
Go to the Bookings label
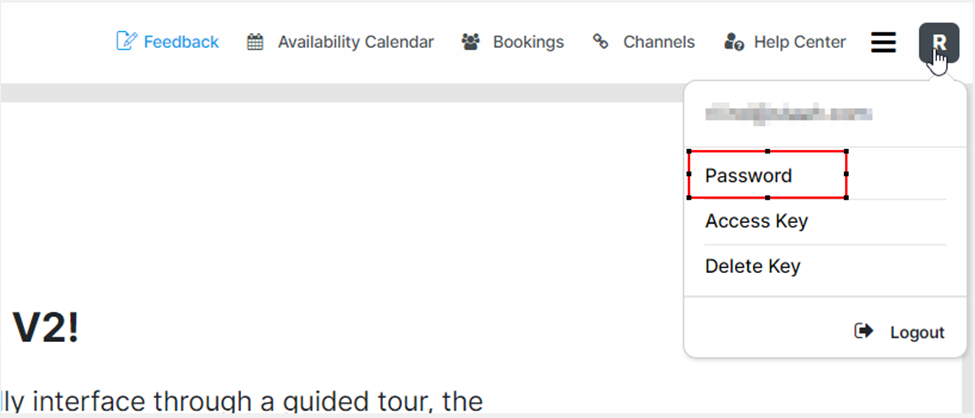tap(528, 42)
